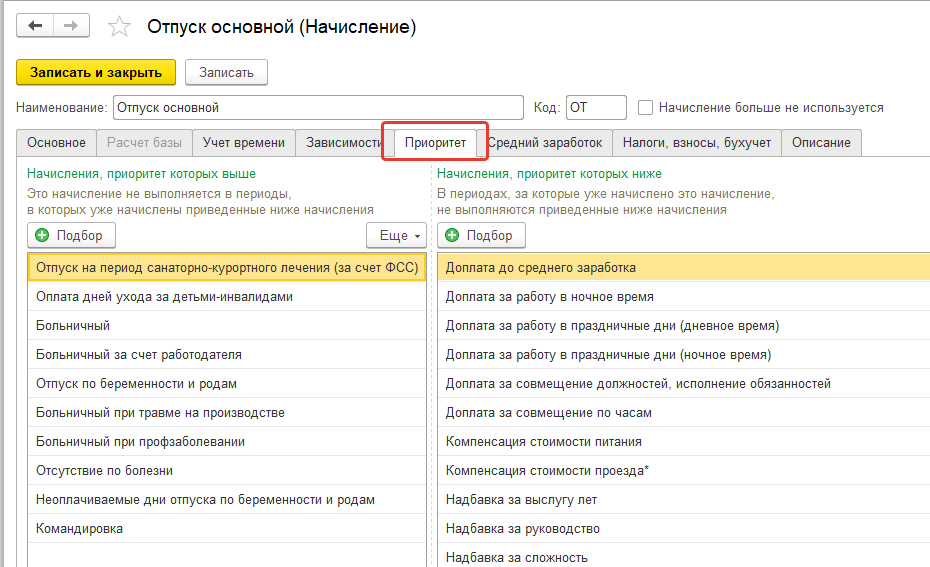This screenshot has width=930, height=567.
Task: Click the Записать button
Action: point(226,72)
